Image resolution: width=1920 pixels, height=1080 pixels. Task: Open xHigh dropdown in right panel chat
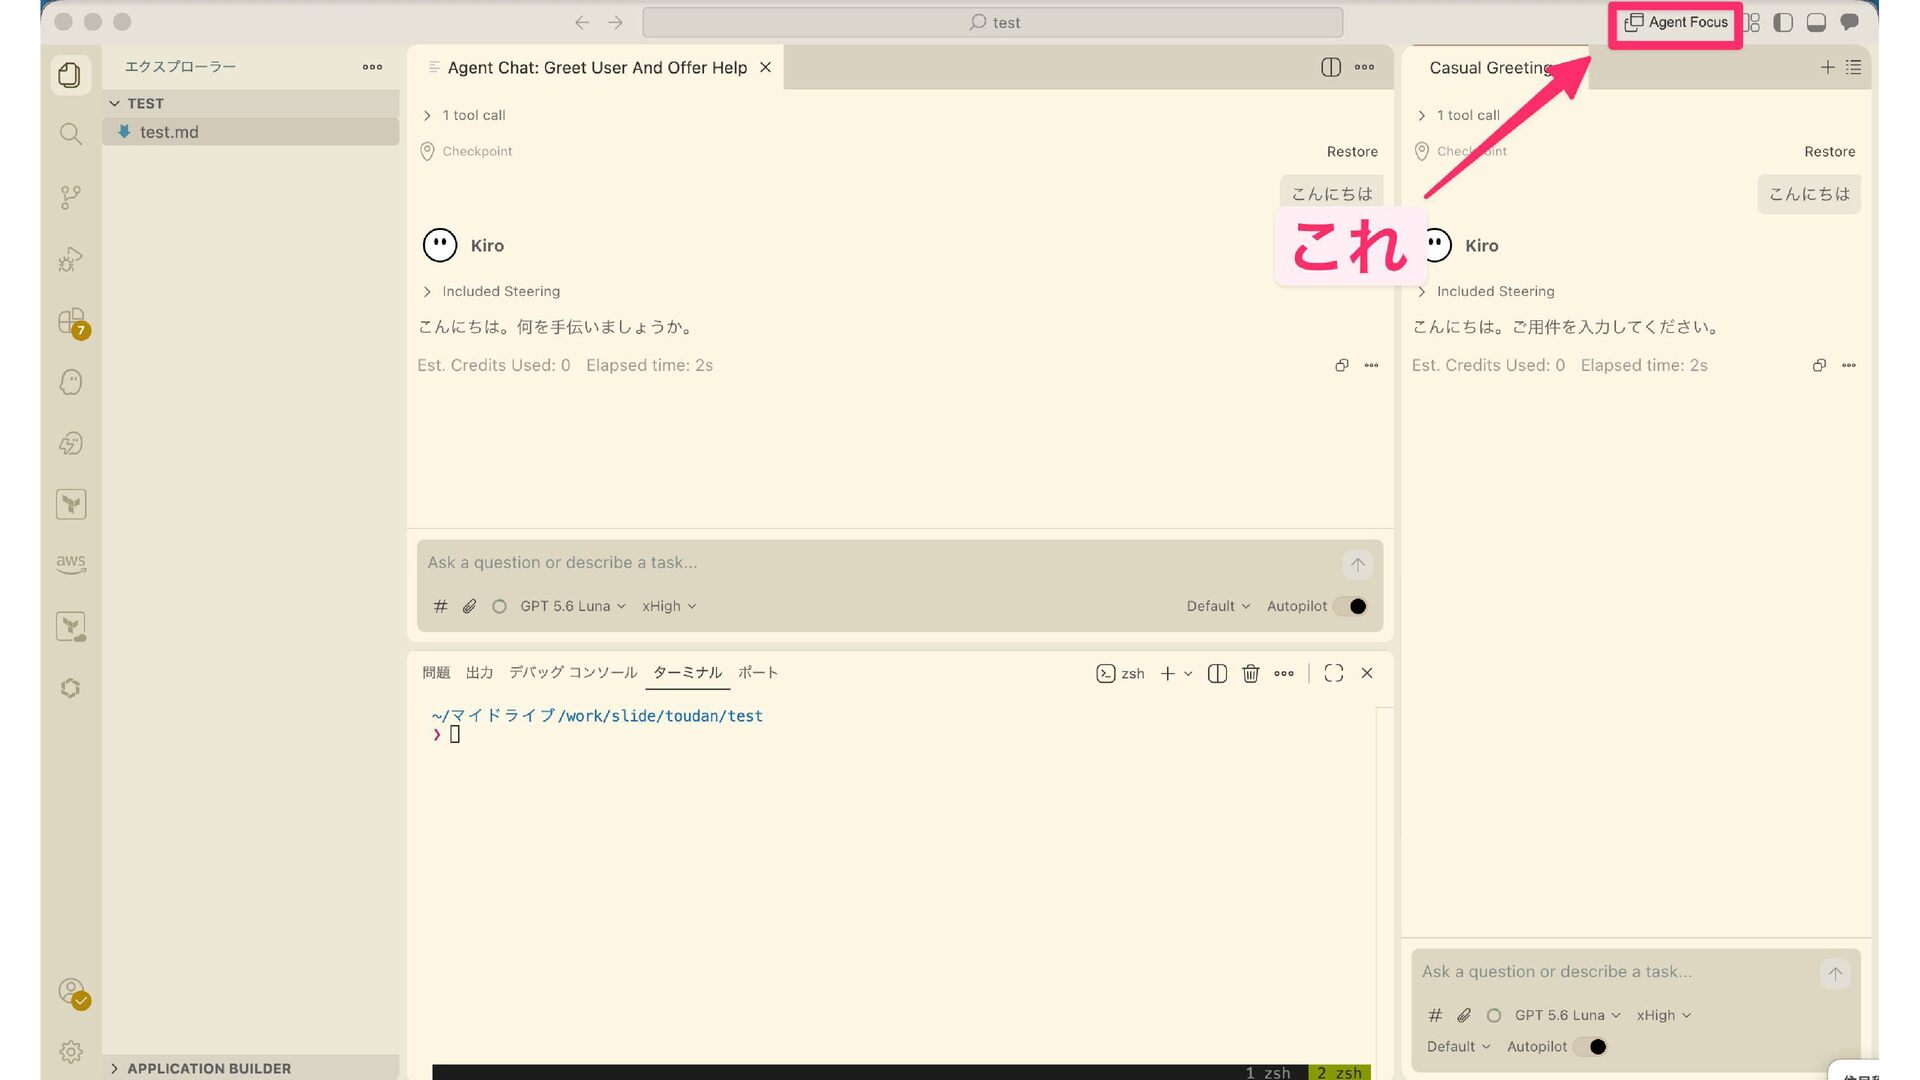tap(1664, 1015)
